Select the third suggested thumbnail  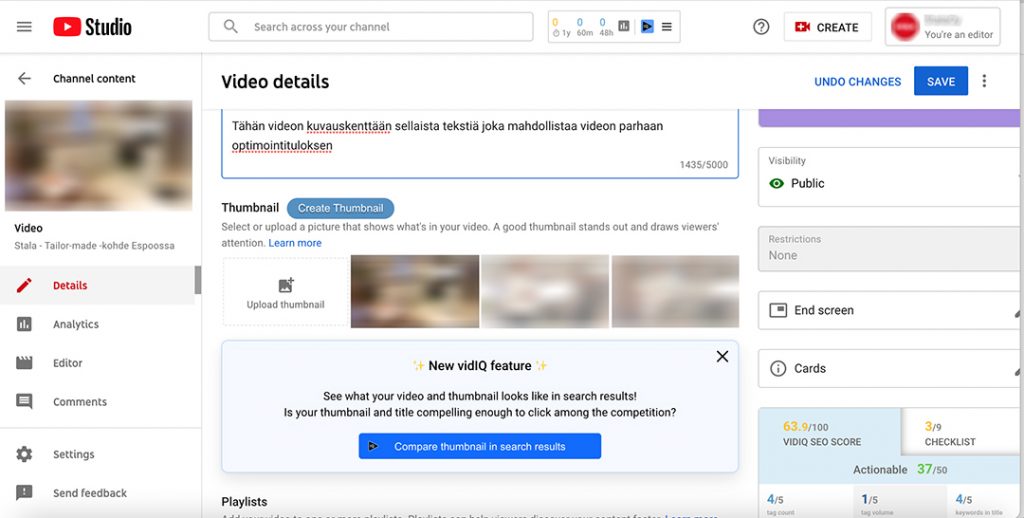click(675, 291)
